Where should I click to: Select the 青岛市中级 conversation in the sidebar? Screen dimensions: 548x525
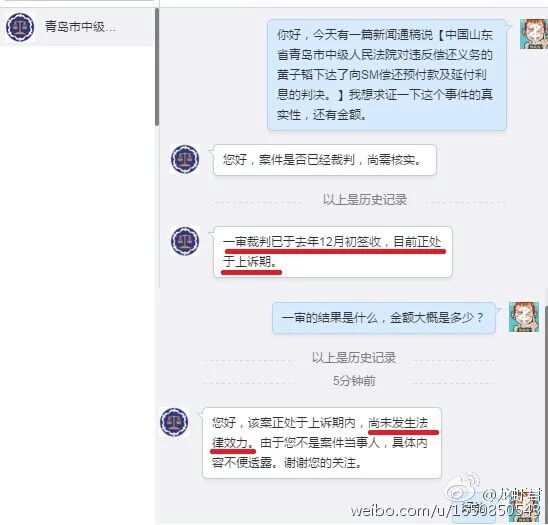click(x=77, y=27)
